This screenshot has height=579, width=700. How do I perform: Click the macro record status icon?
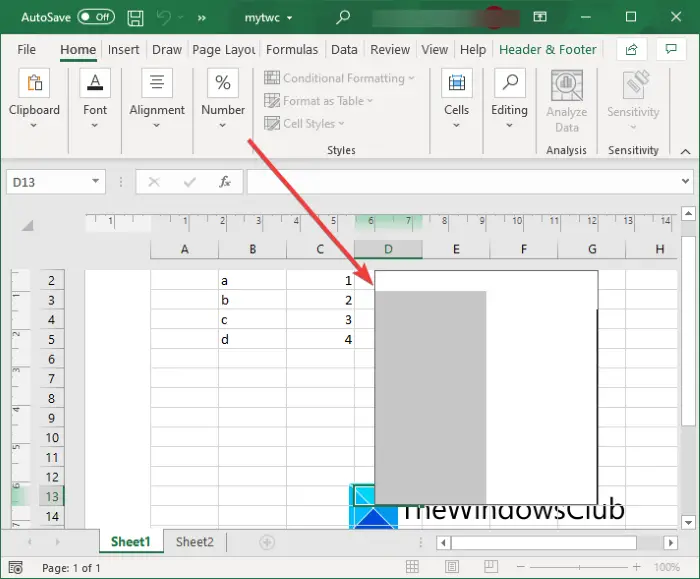(x=16, y=568)
